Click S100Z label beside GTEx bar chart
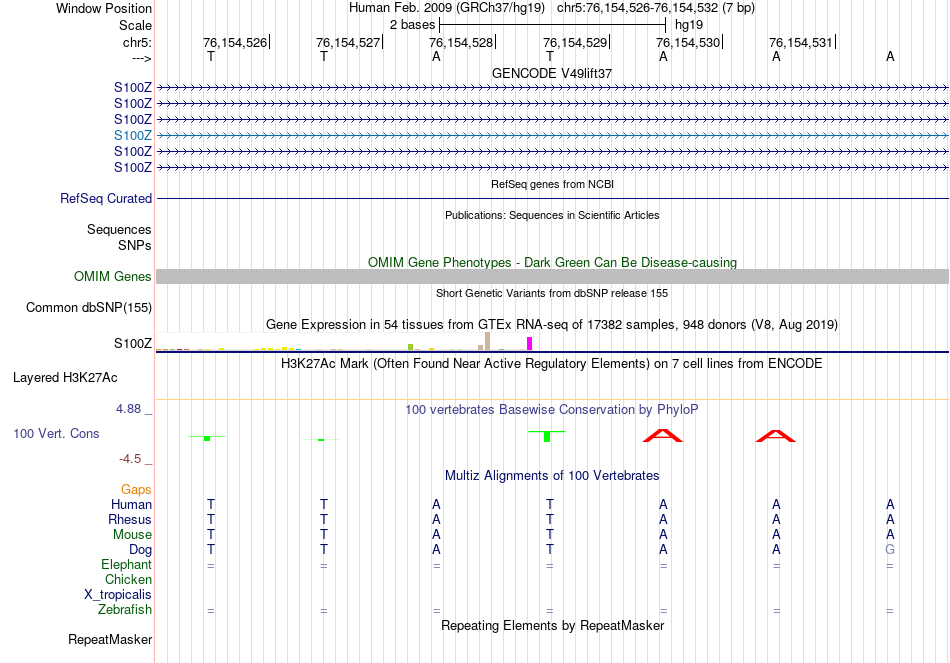950x663 pixels. coord(133,344)
